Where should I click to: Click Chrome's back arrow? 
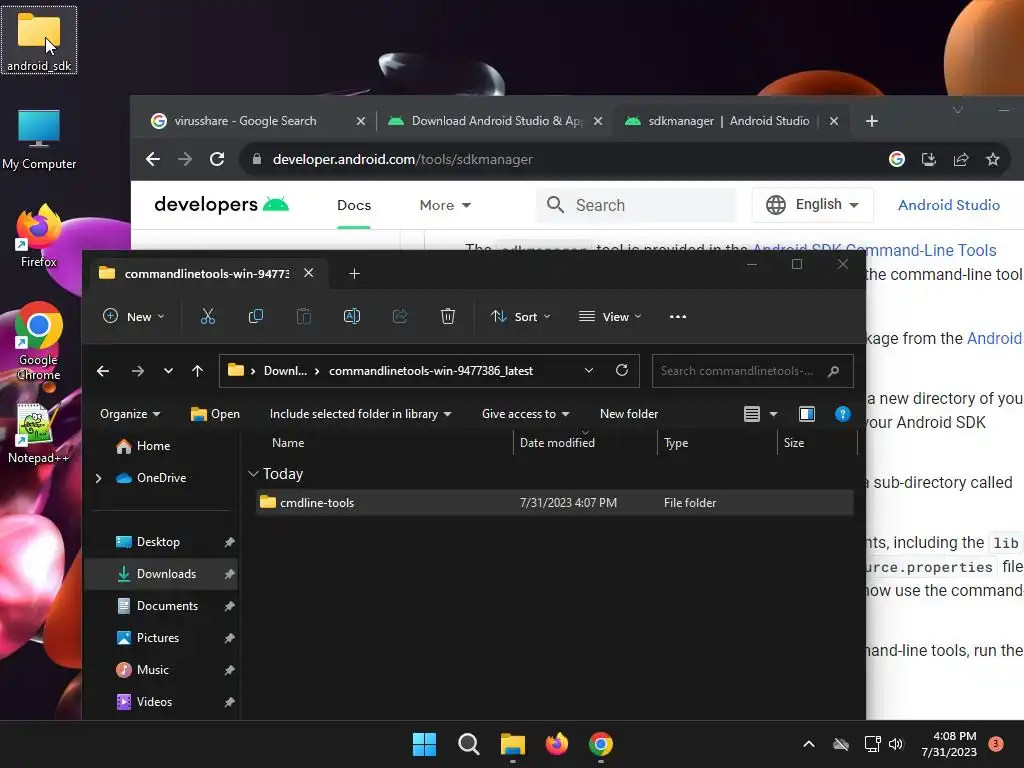(x=153, y=159)
